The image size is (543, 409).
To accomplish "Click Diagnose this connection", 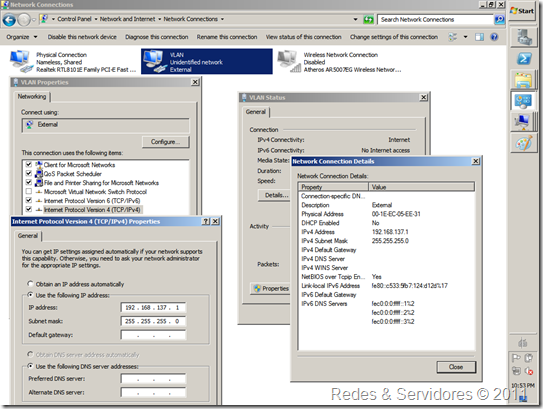I will pos(157,37).
